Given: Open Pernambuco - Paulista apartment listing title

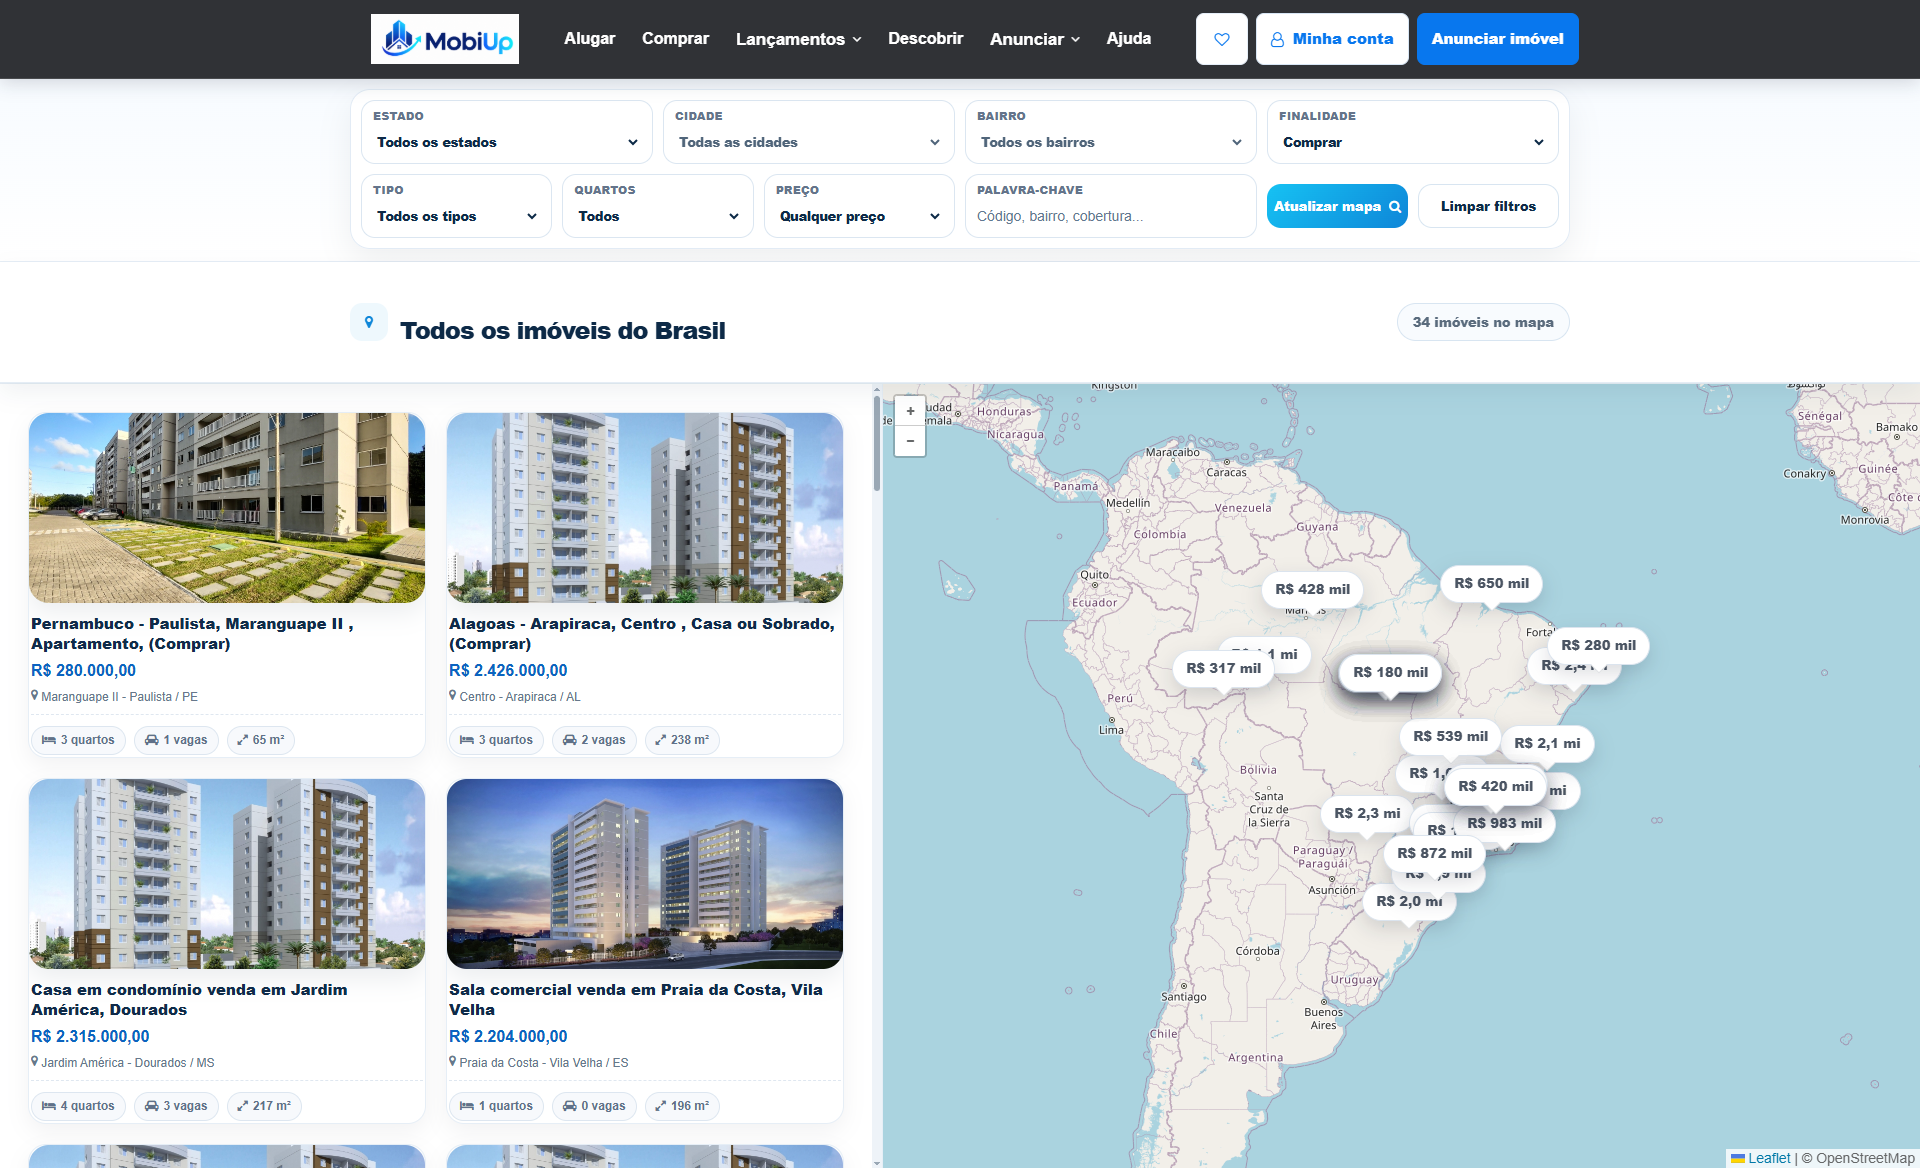Looking at the screenshot, I should coord(192,634).
